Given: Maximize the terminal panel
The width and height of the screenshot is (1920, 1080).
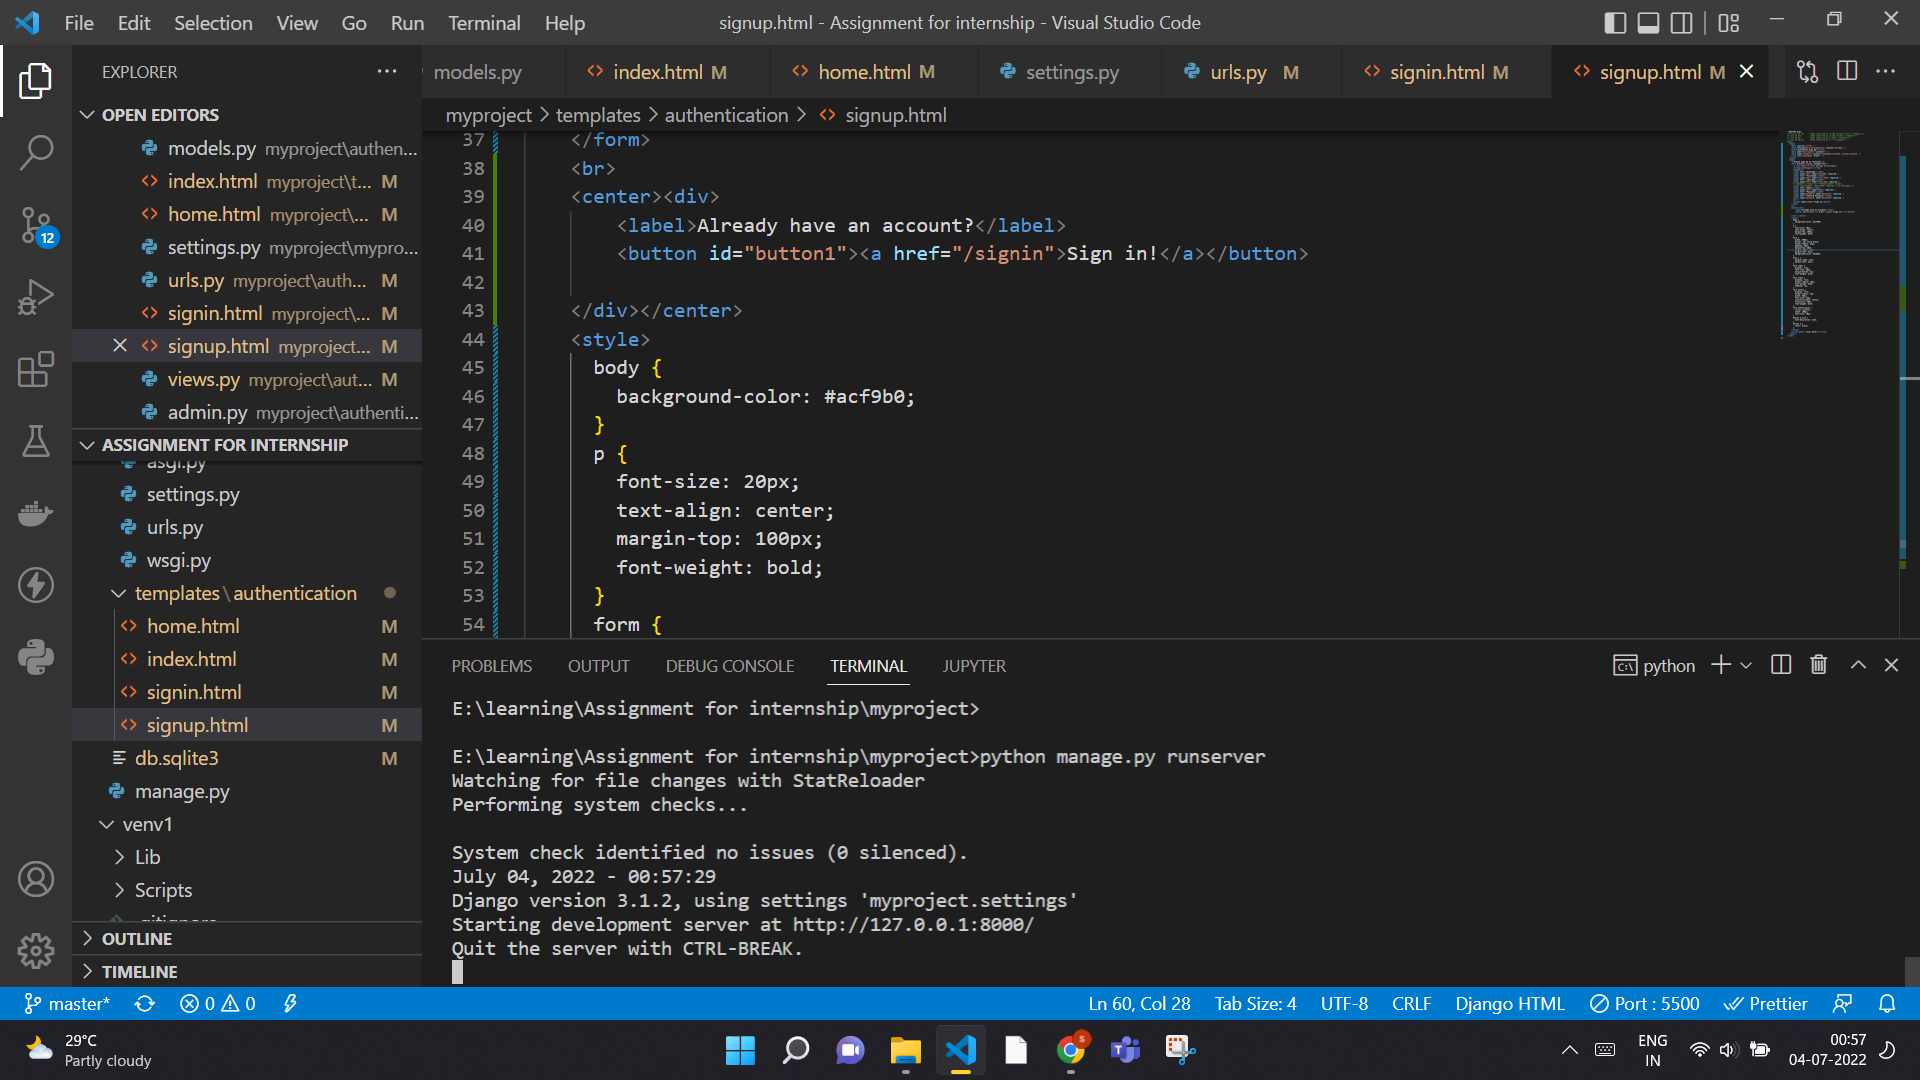Looking at the screenshot, I should tap(1858, 664).
